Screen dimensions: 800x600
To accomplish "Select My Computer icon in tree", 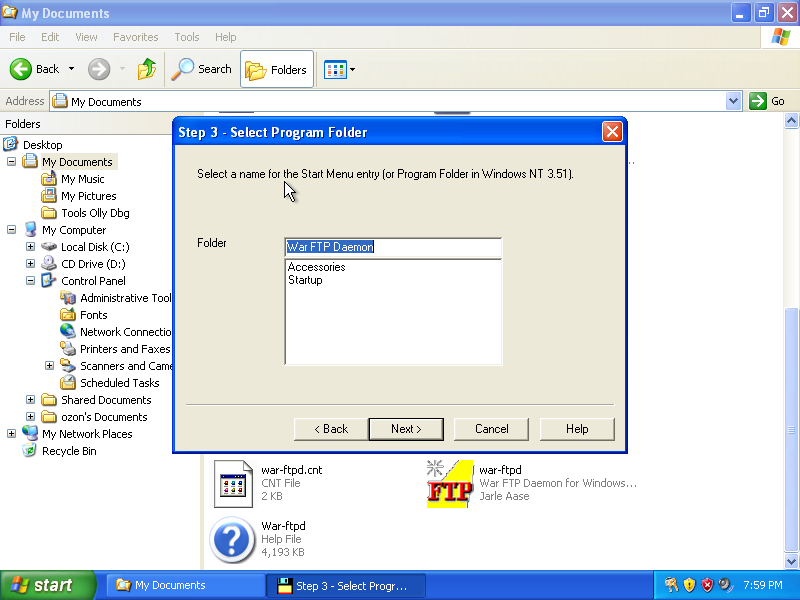I will [30, 230].
